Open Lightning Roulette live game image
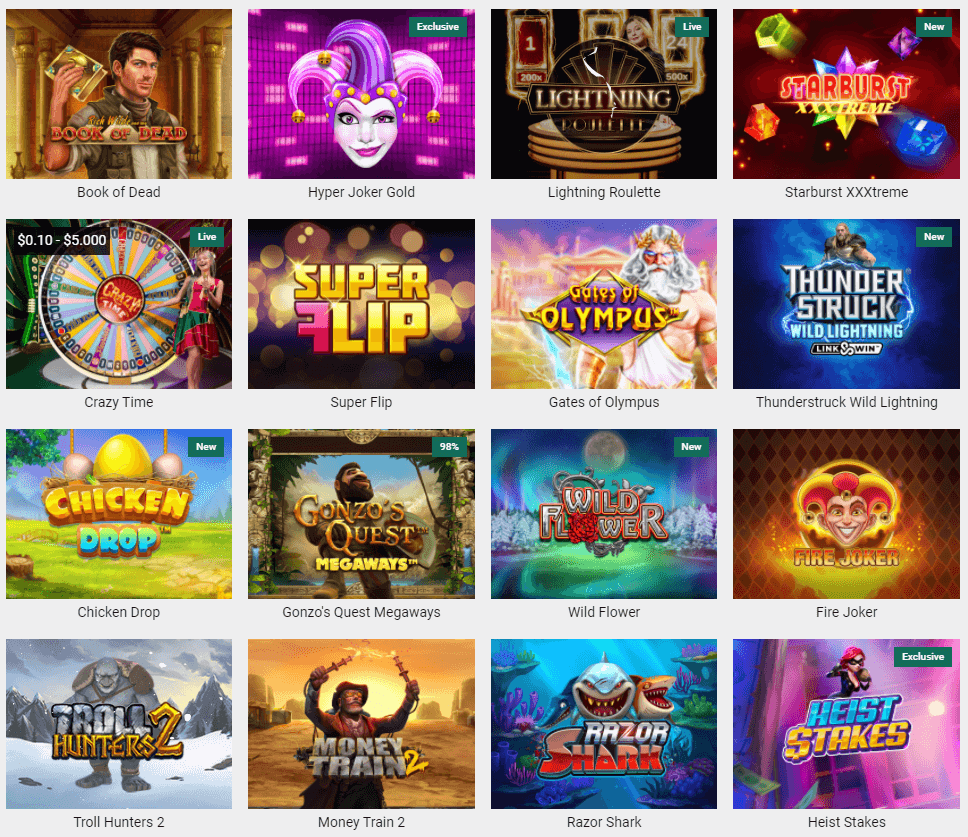 click(x=604, y=94)
